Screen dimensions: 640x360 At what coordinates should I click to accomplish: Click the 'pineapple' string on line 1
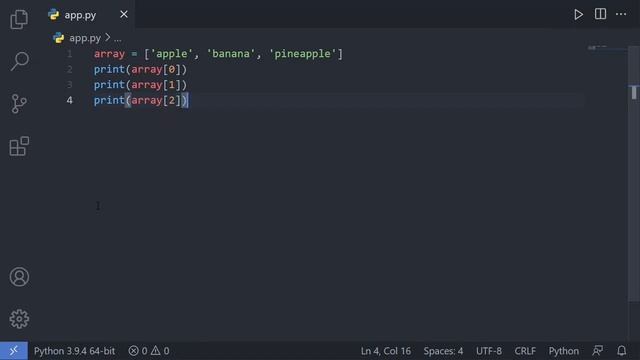(x=302, y=54)
